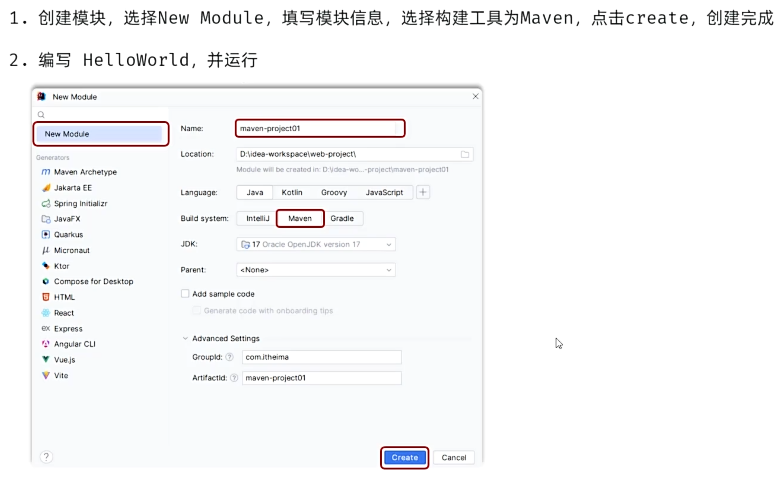Click the GroupId field com.itheima
This screenshot has height=479, width=779.
321,357
